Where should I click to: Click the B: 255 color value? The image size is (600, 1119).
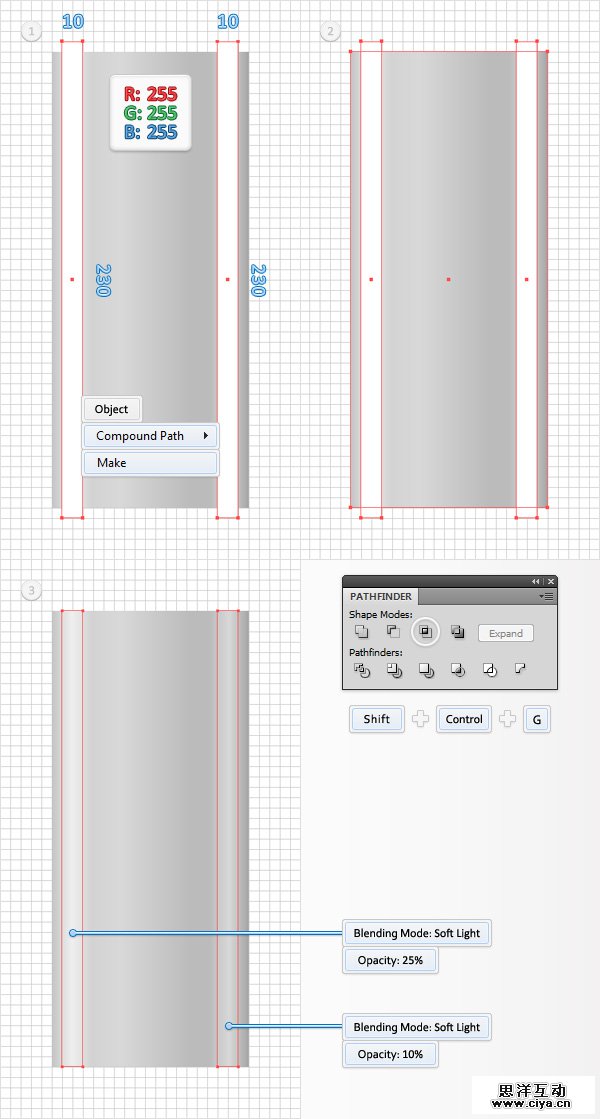(x=151, y=132)
